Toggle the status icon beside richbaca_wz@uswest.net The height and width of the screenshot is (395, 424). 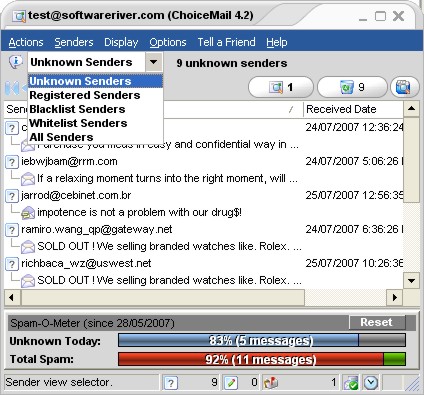point(12,264)
